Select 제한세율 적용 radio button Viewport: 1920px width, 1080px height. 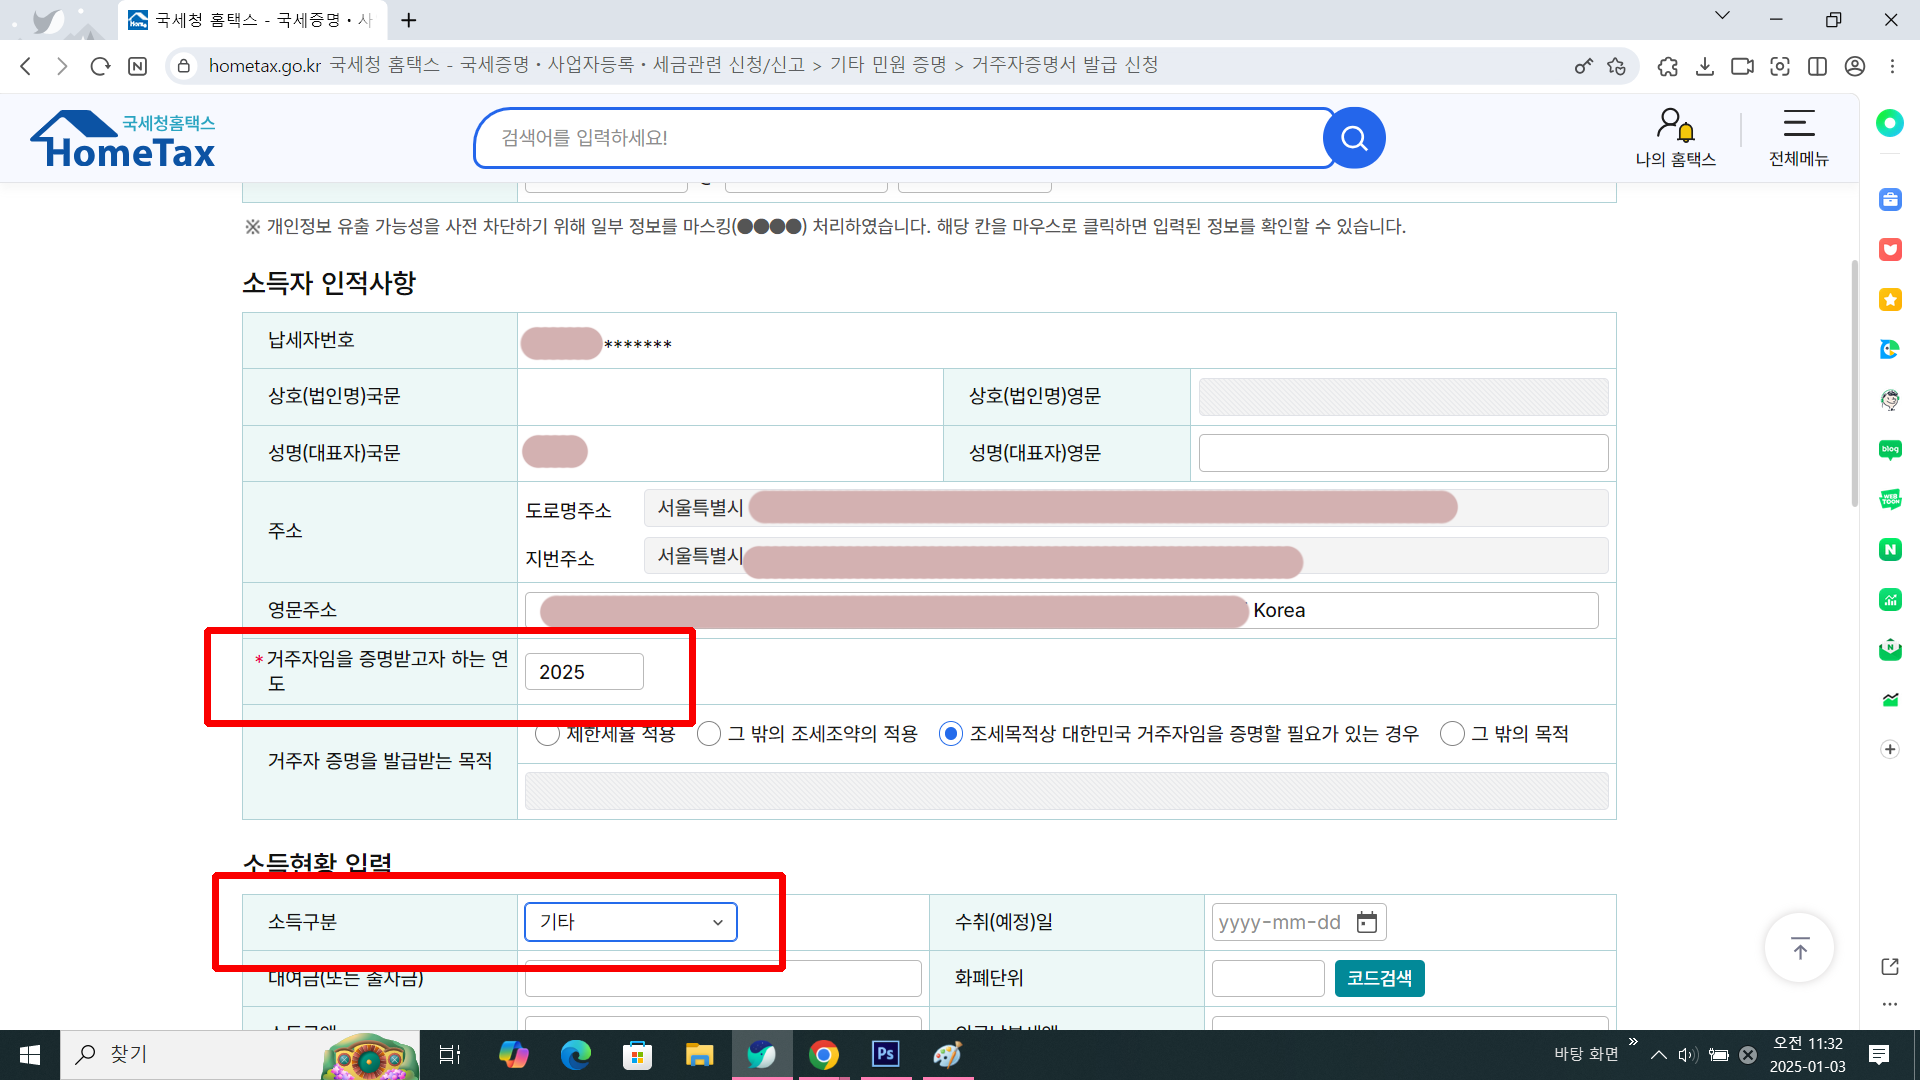547,735
